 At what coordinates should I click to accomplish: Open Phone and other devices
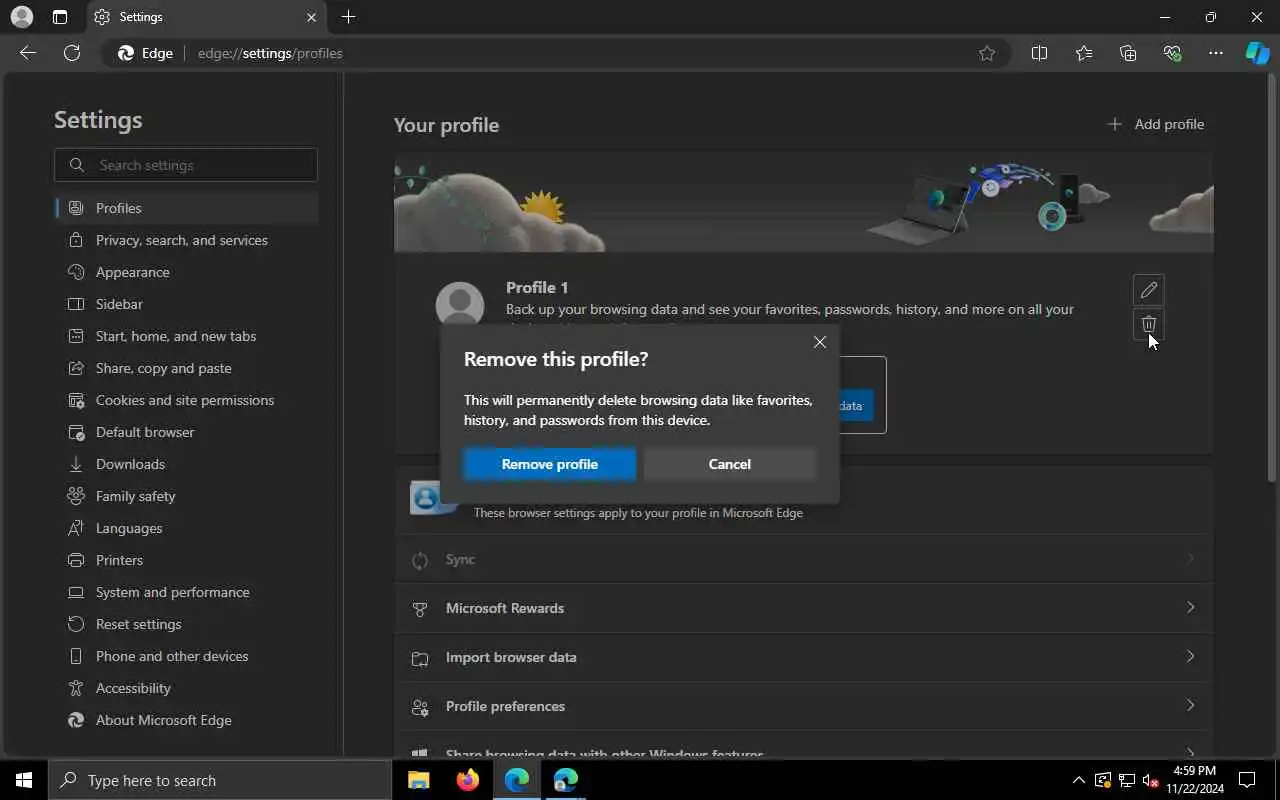pyautogui.click(x=187, y=656)
